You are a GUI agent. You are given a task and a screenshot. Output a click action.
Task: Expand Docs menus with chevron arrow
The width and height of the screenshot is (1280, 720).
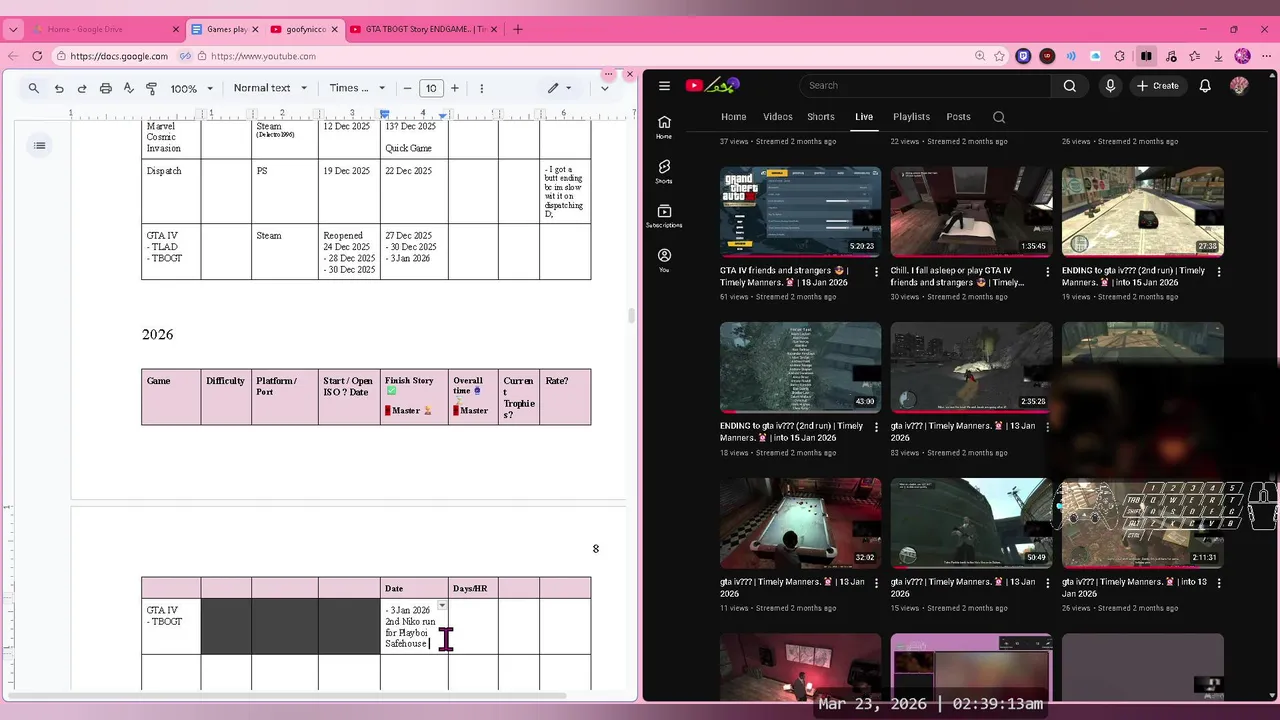coord(604,88)
